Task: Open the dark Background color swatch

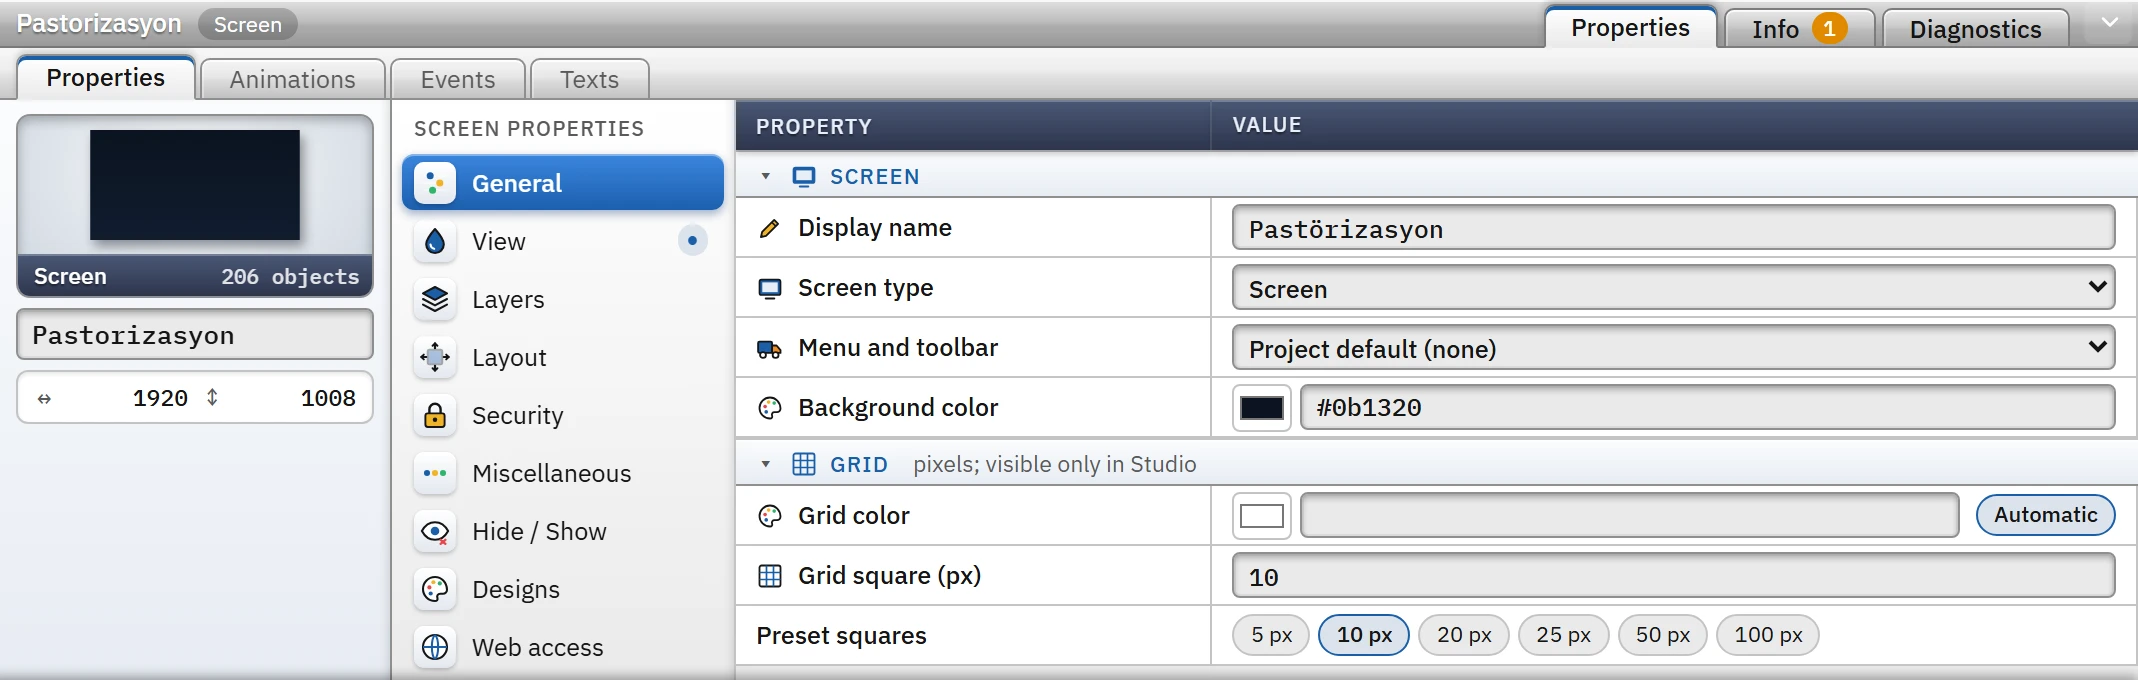Action: click(1261, 408)
